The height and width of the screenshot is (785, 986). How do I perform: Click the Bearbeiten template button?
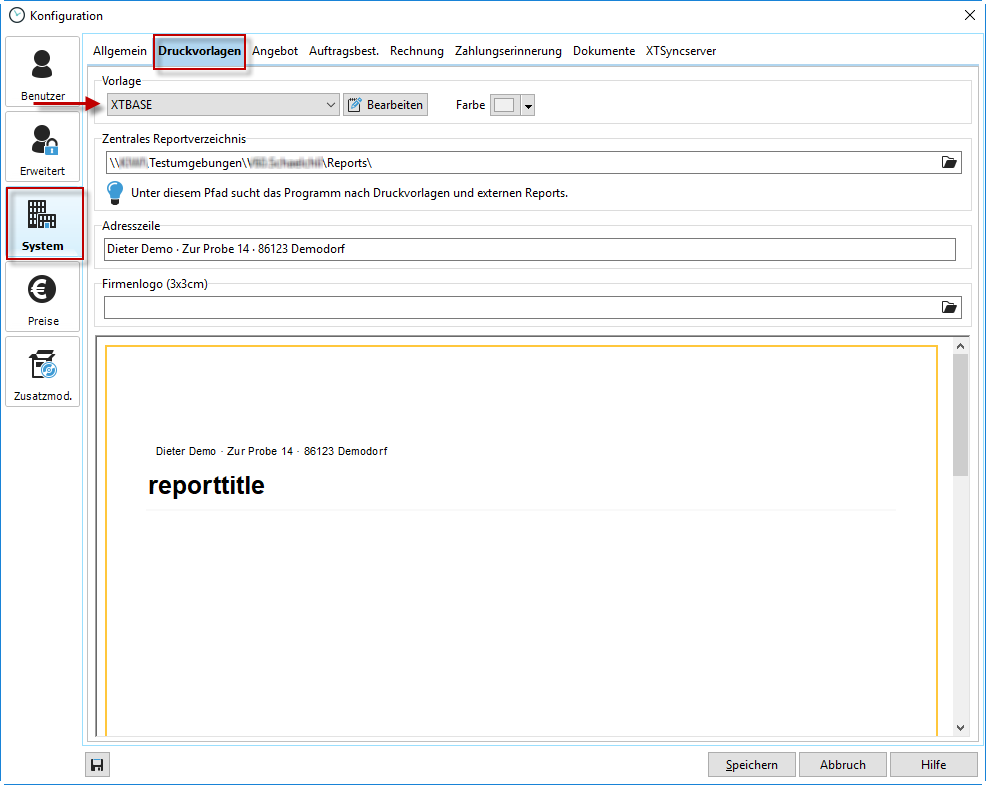[x=385, y=105]
